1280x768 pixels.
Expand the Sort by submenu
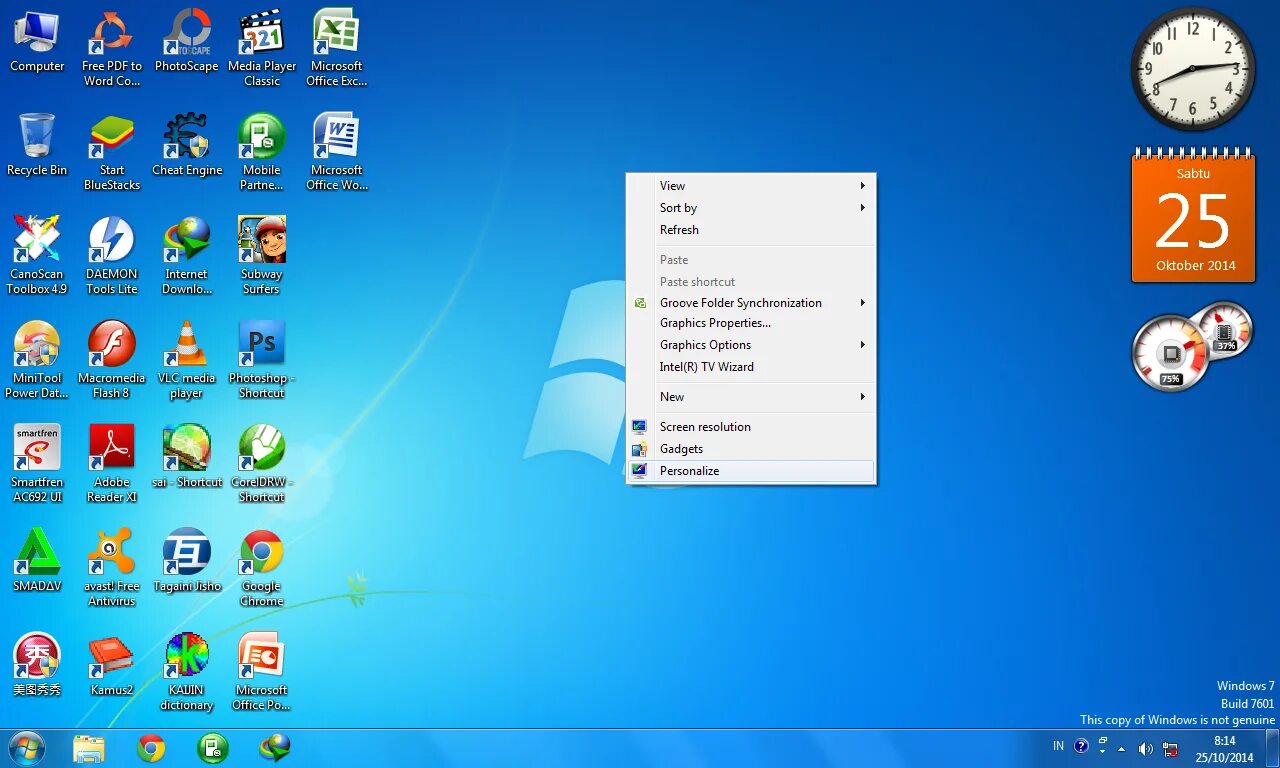751,208
